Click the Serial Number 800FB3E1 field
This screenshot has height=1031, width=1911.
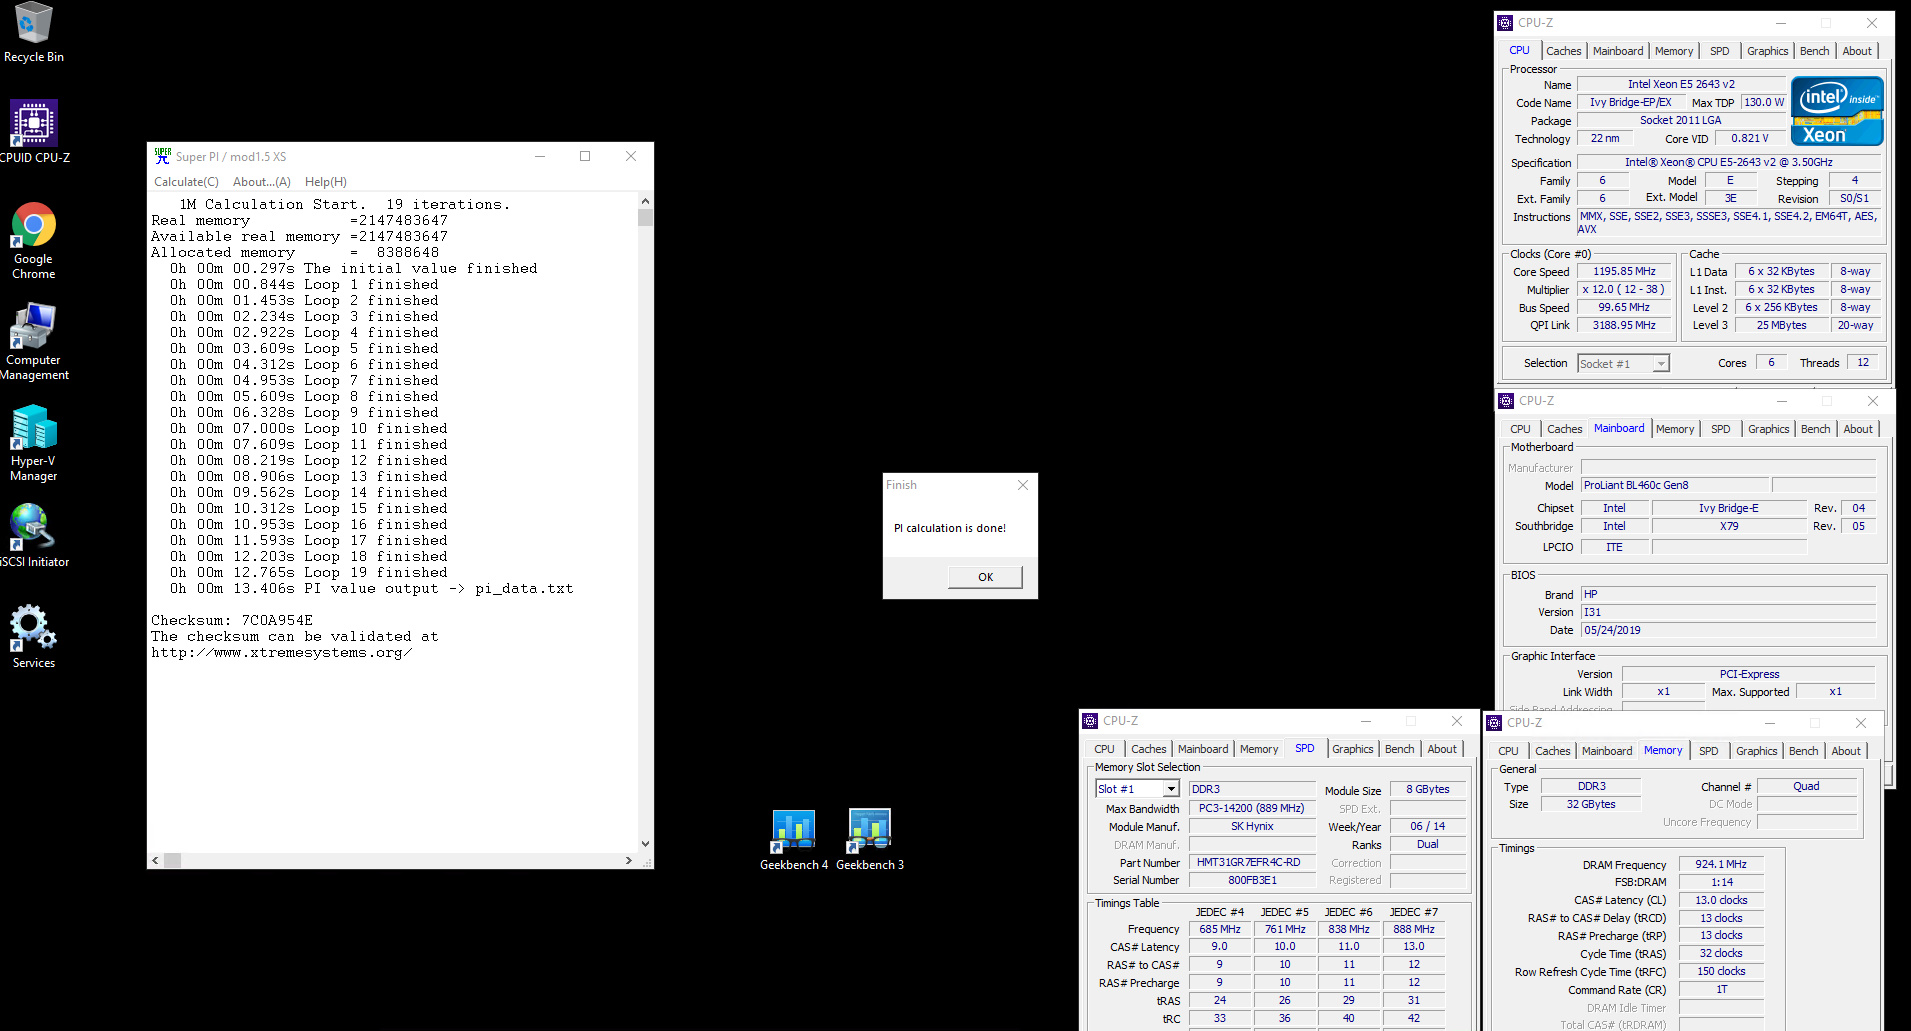point(1251,881)
